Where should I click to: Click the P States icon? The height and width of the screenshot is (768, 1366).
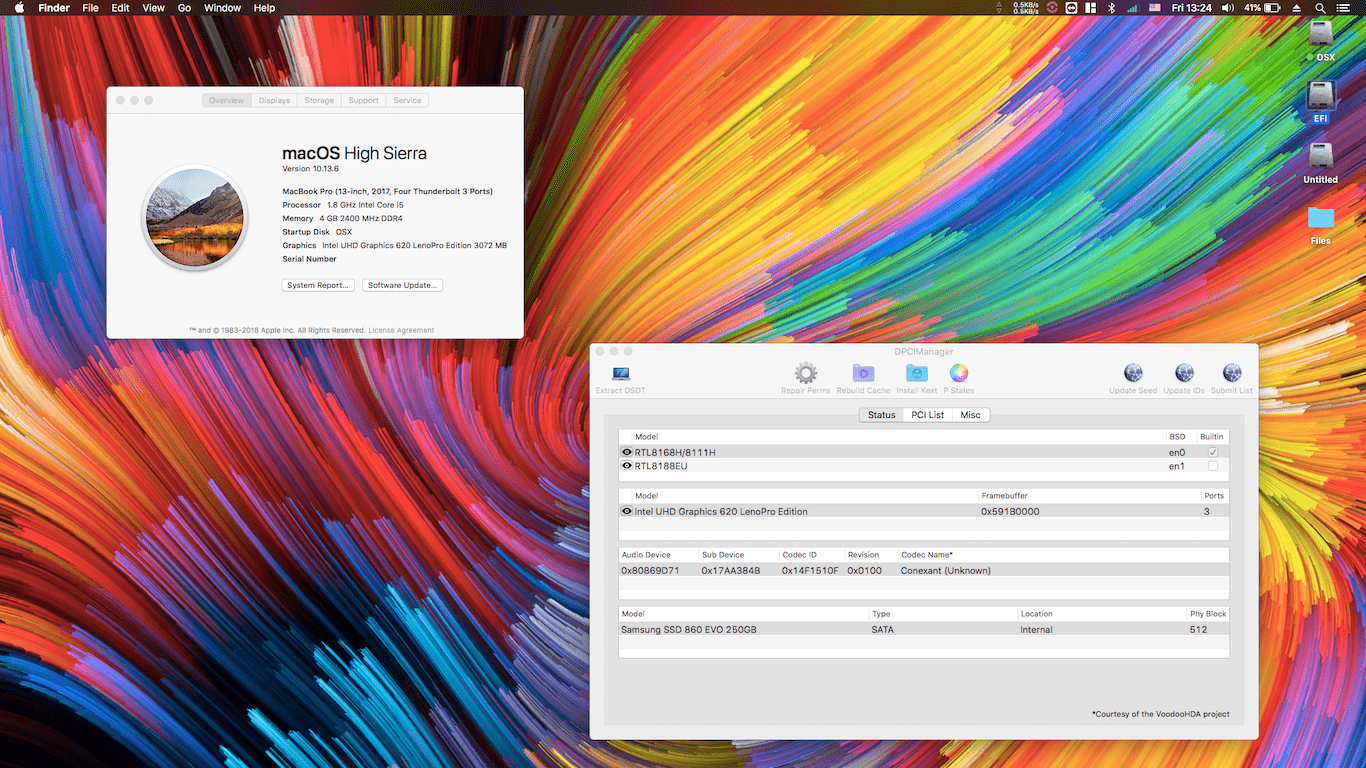[958, 371]
